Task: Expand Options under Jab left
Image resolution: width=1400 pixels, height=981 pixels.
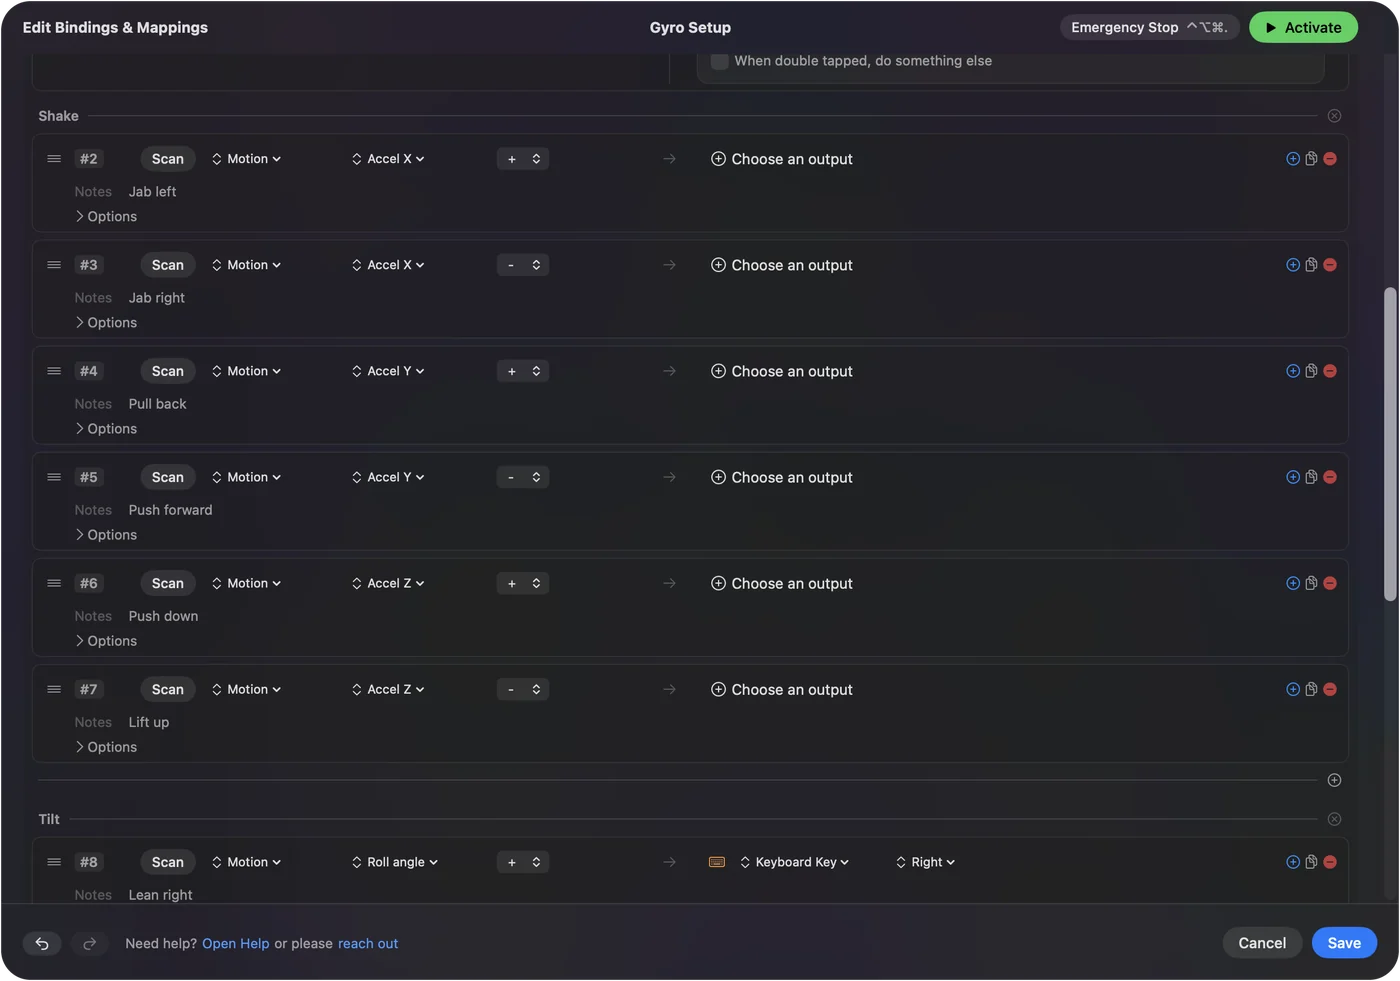Action: point(106,216)
